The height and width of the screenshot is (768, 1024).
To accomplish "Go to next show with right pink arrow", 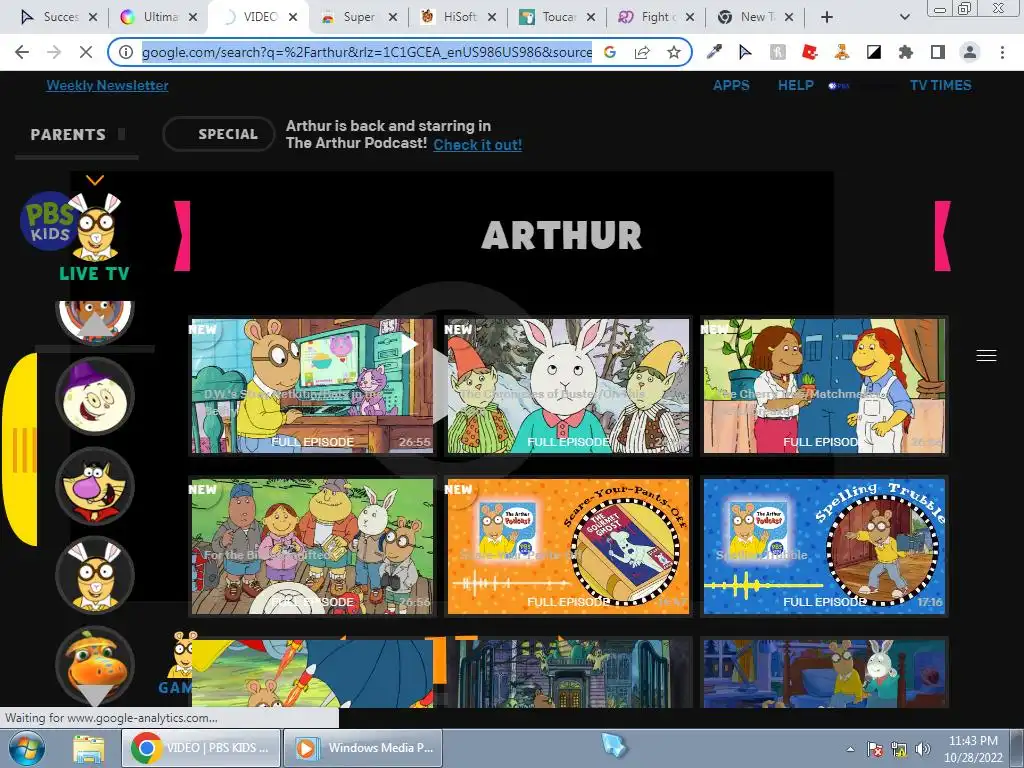I will tap(942, 236).
